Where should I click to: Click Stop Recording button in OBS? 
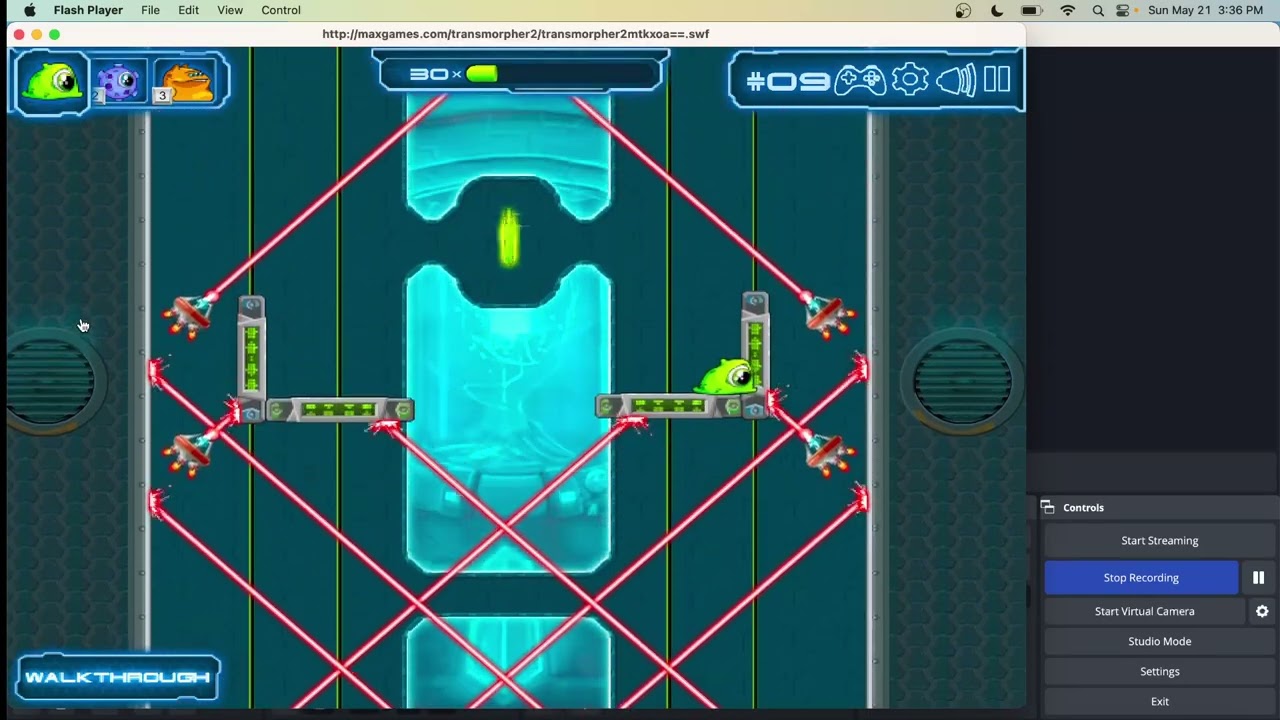click(1141, 578)
